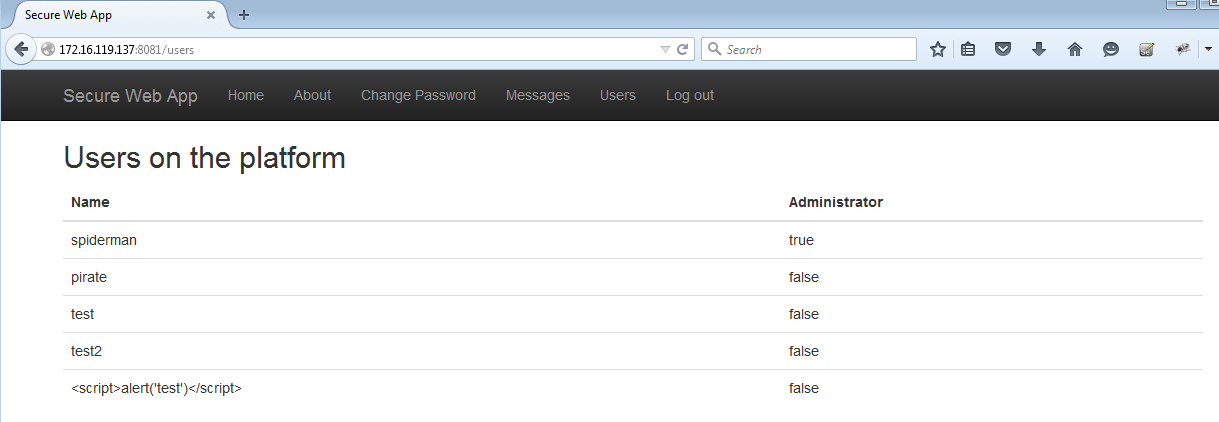Click the address bar URL field
Screen dimensions: 1219x422
pyautogui.click(x=355, y=49)
